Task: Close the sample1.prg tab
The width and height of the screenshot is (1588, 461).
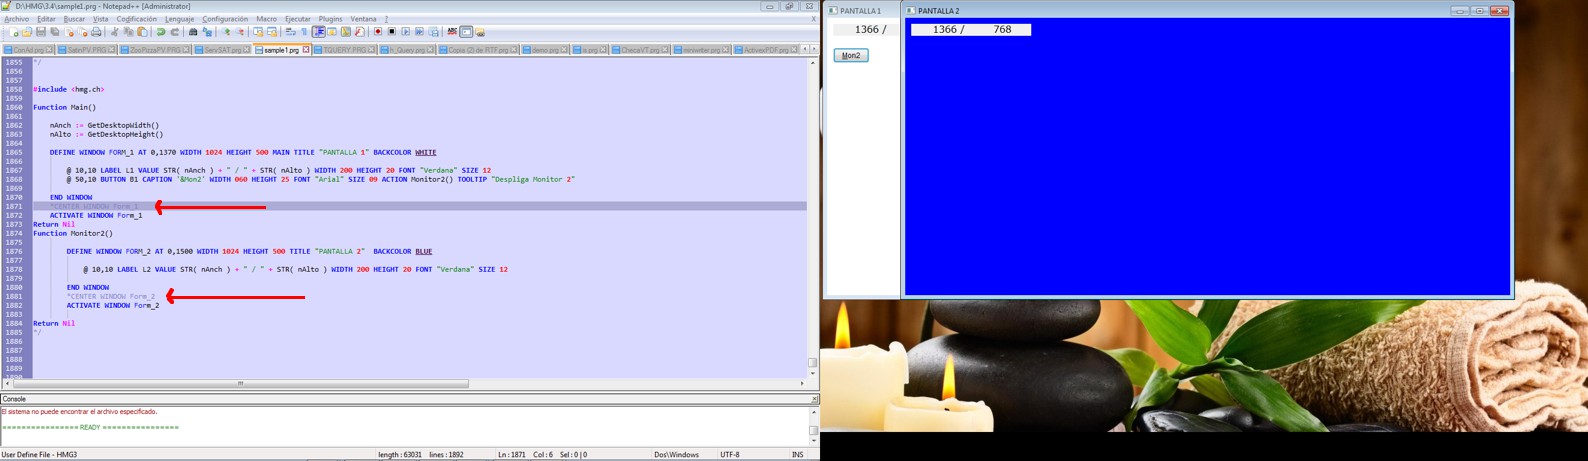Action: (x=306, y=49)
